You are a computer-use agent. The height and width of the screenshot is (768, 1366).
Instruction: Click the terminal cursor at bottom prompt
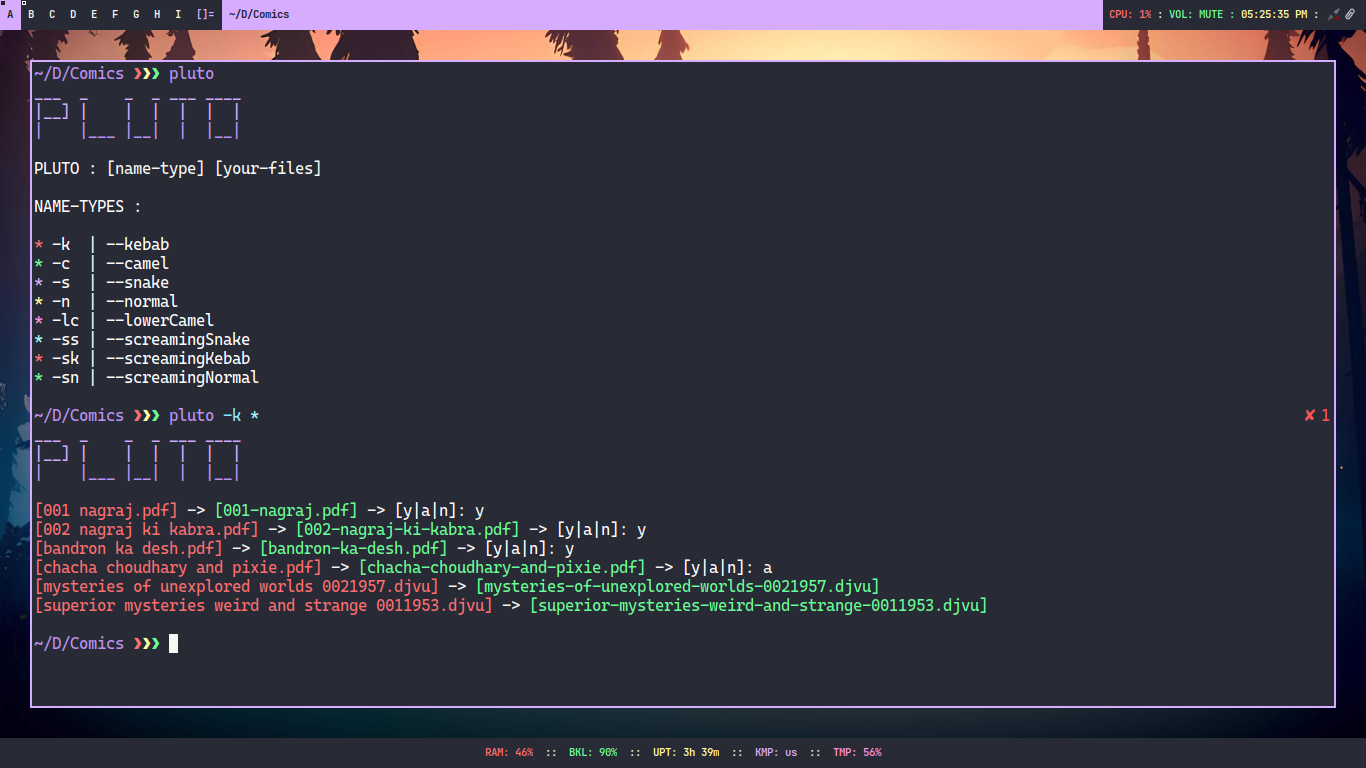coord(173,643)
